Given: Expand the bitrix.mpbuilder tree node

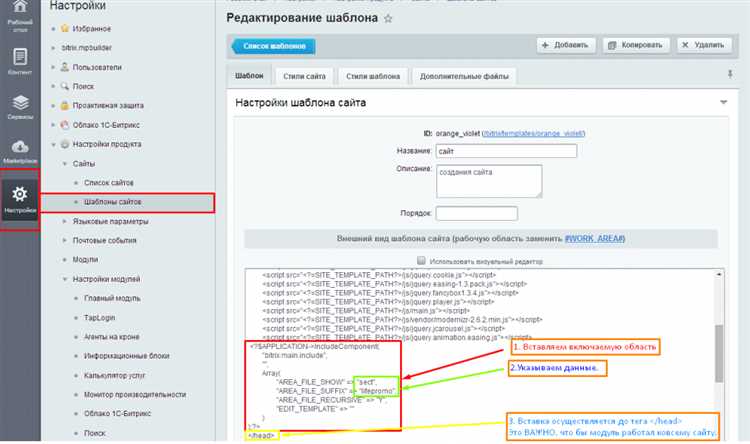Looking at the screenshot, I should (54, 48).
